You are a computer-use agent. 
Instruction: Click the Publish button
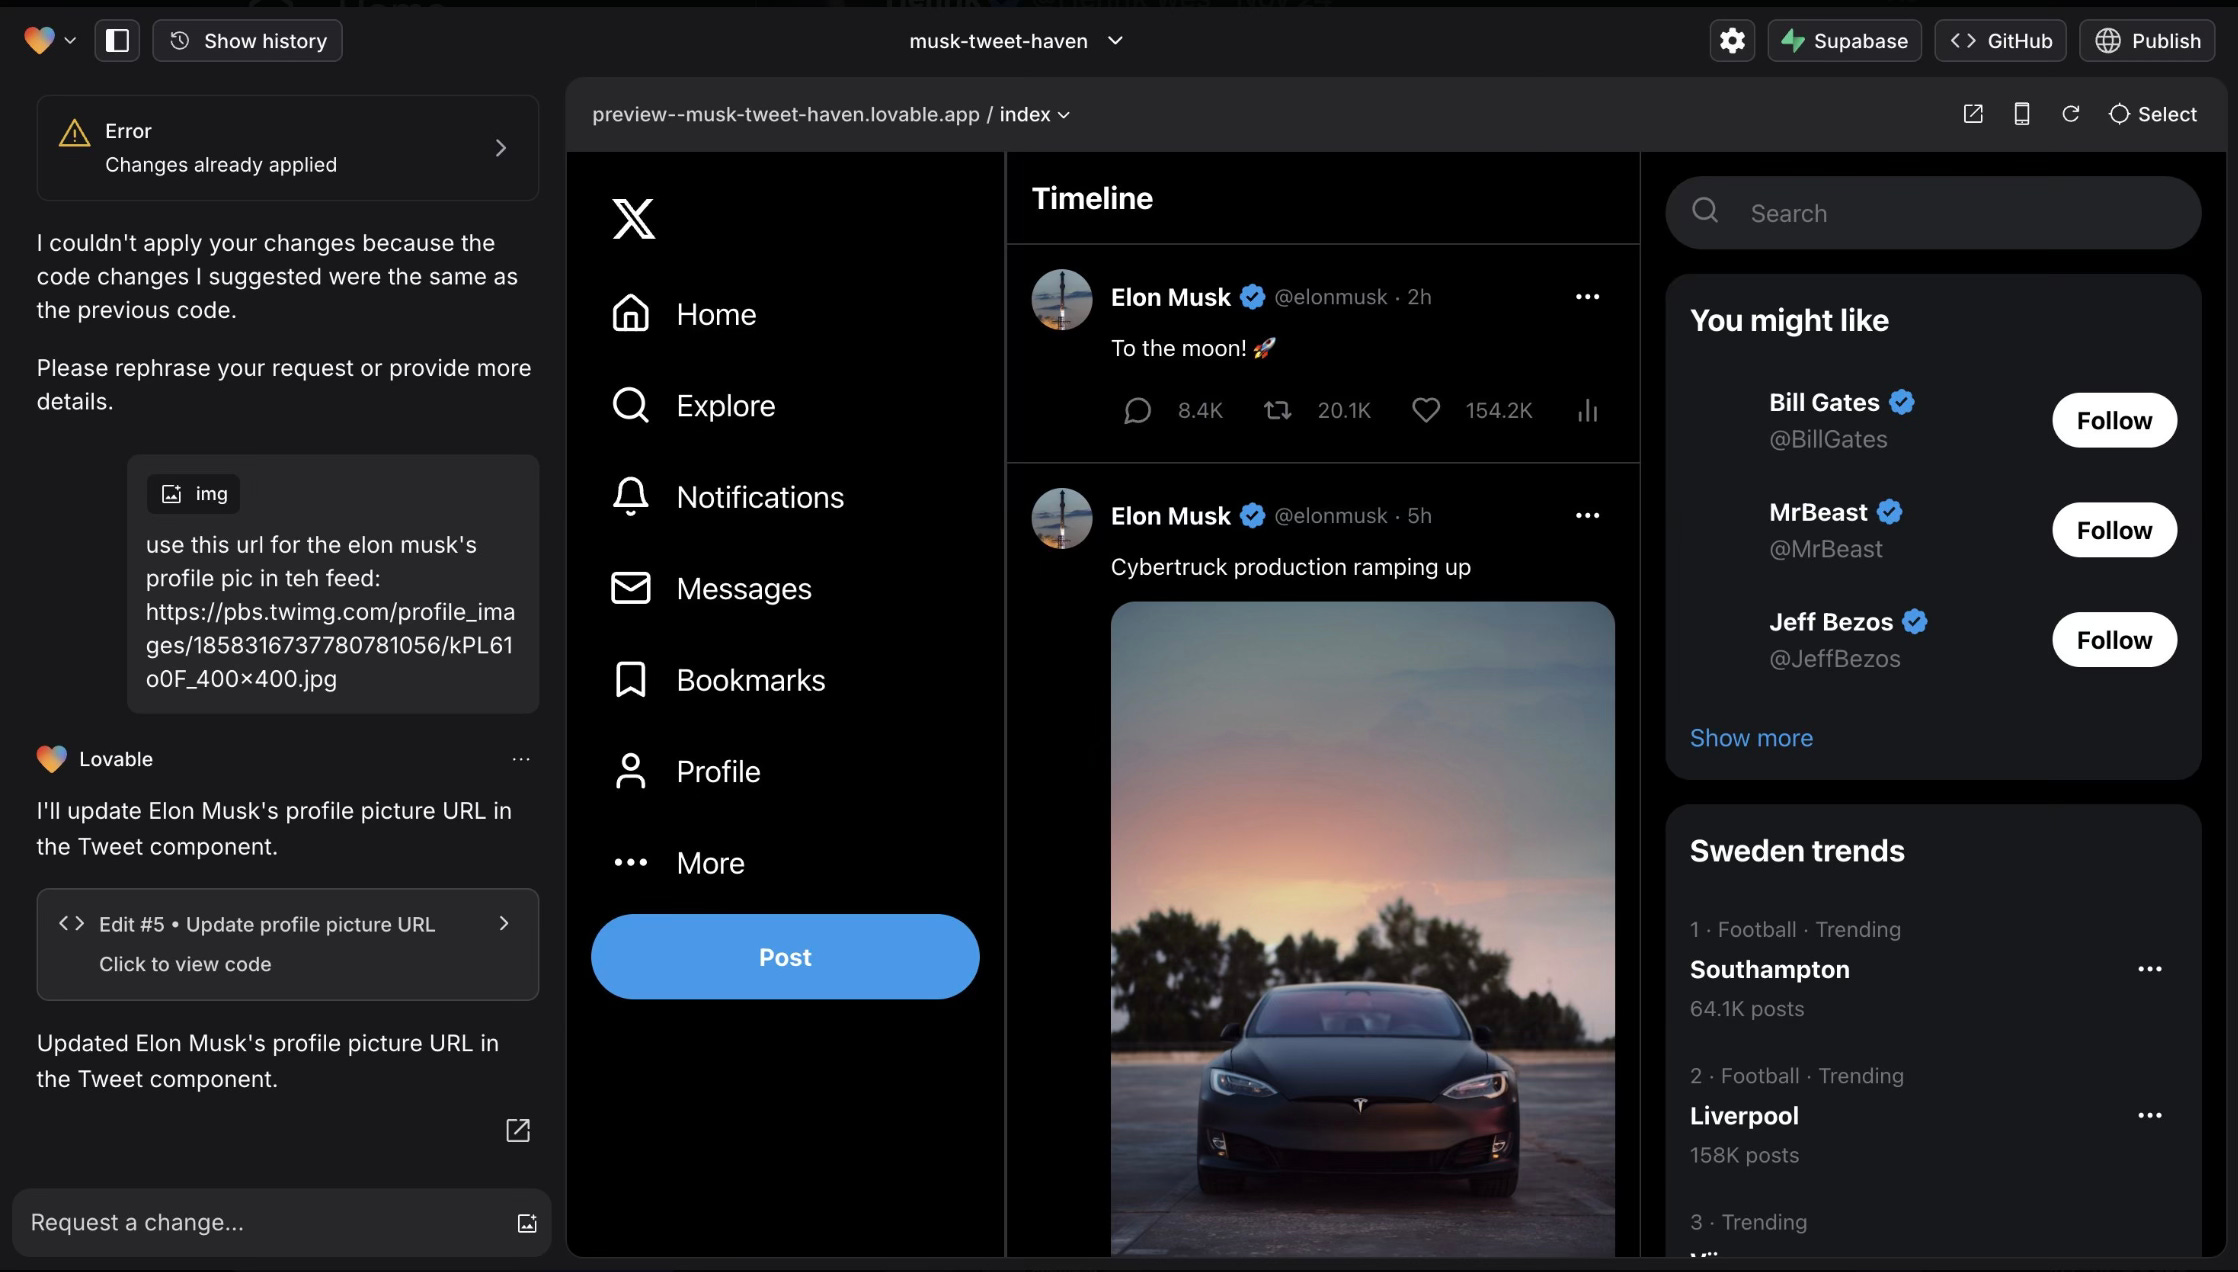pos(2147,40)
